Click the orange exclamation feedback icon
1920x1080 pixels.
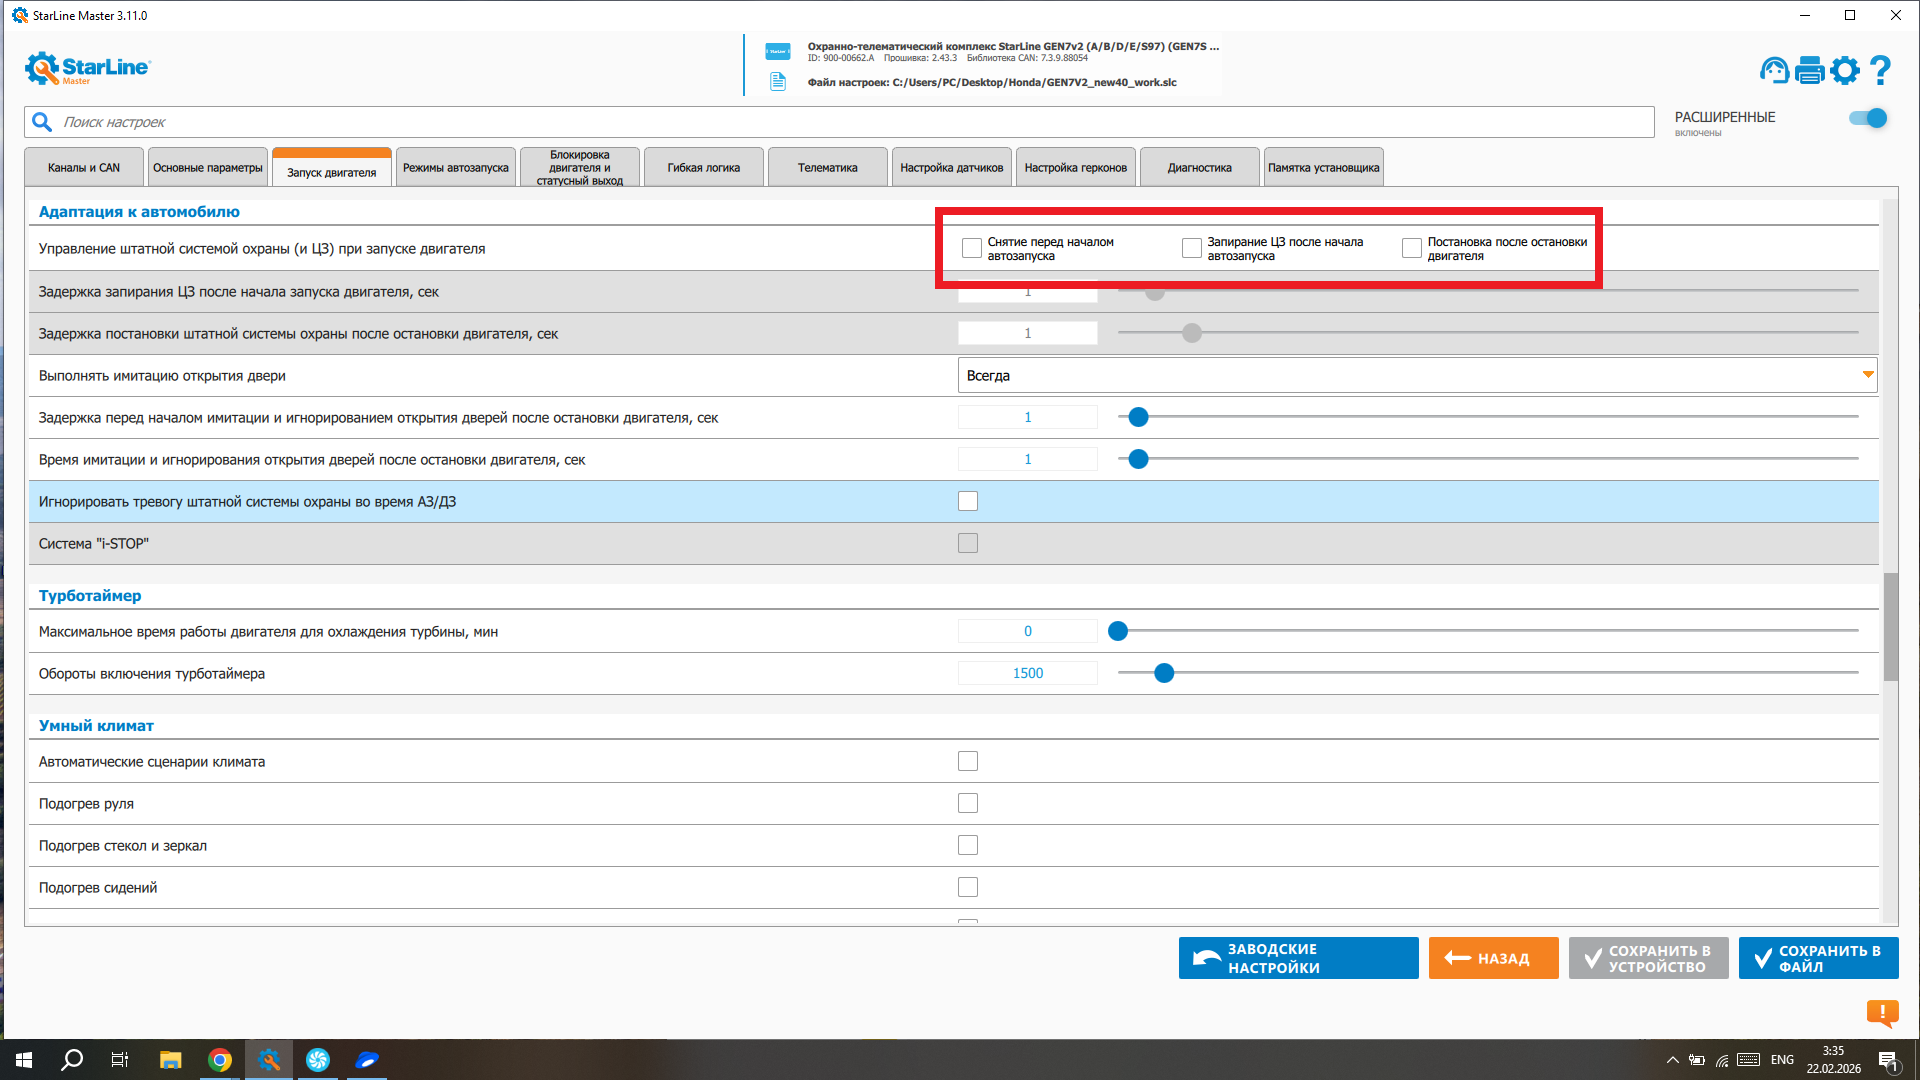click(1882, 1013)
